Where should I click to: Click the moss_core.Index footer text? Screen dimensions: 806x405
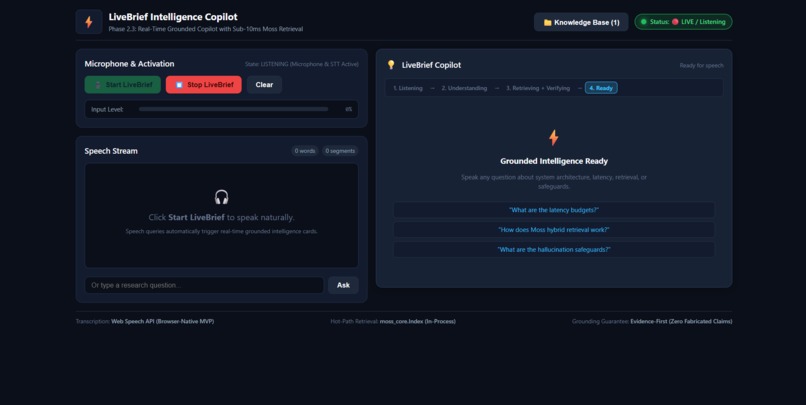point(417,321)
